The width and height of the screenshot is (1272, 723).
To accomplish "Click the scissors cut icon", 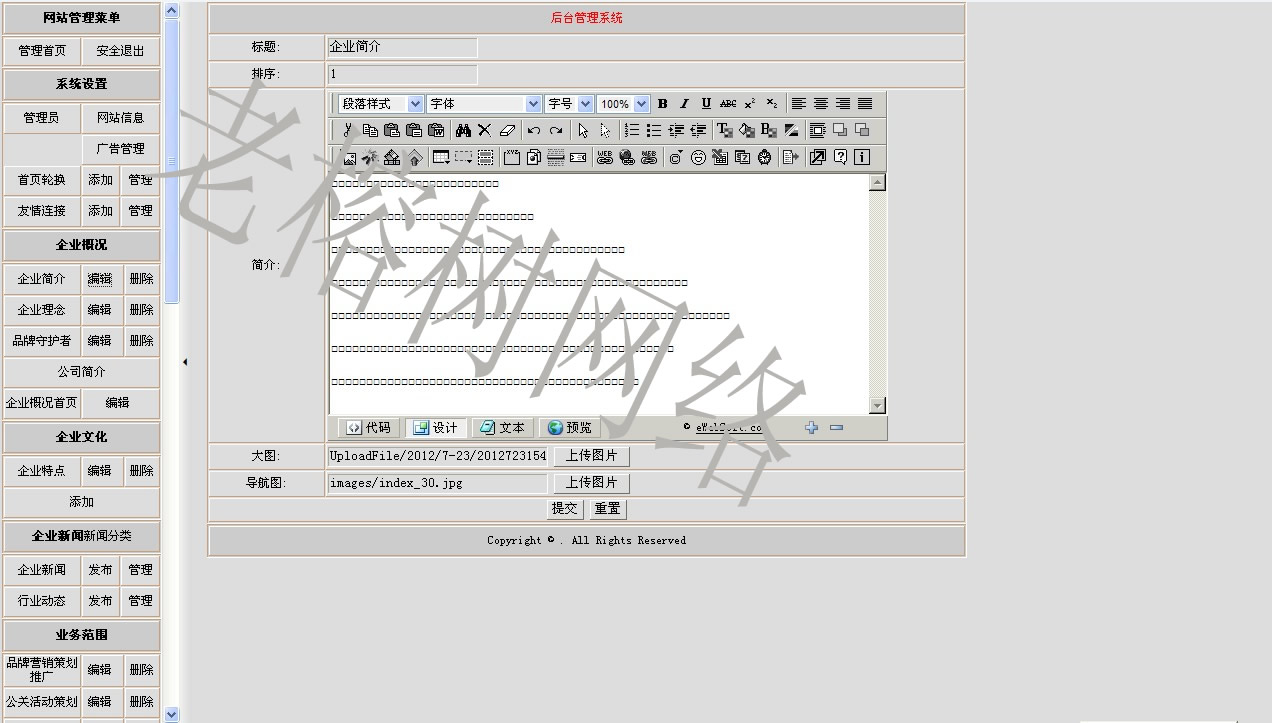I will tap(348, 130).
